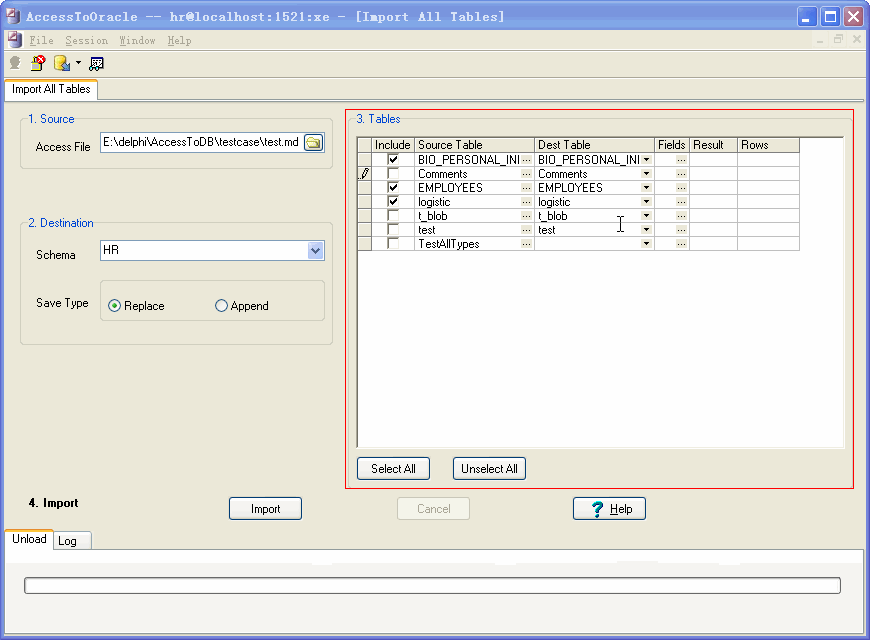Open Fields ellipsis for EMPLOYEES row
870x640 pixels.
click(x=681, y=188)
